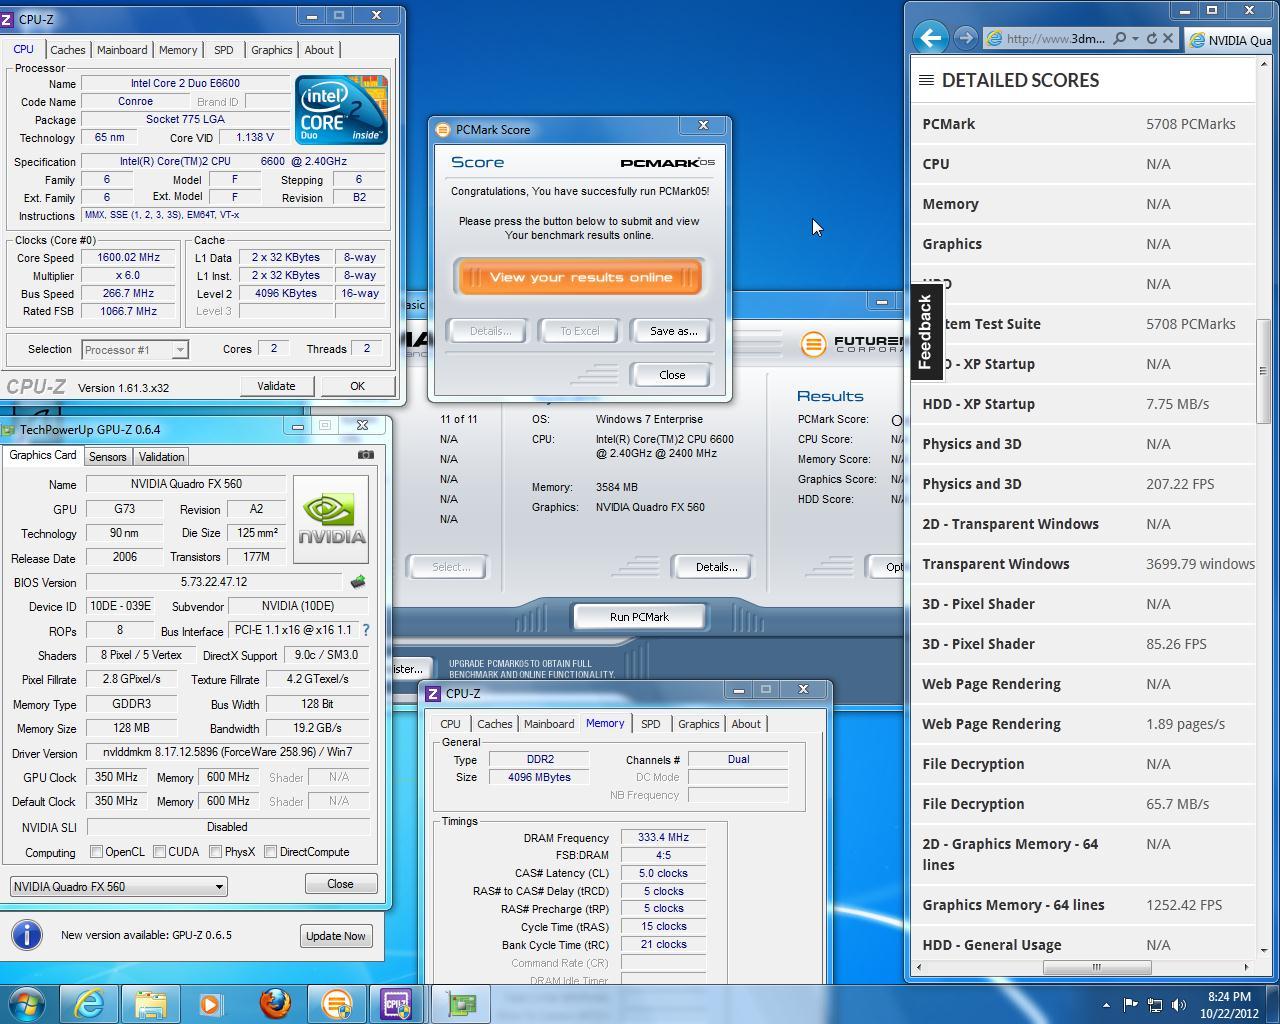The width and height of the screenshot is (1280, 1024).
Task: Switch to the PCMark taskbar button
Action: coord(337,1004)
